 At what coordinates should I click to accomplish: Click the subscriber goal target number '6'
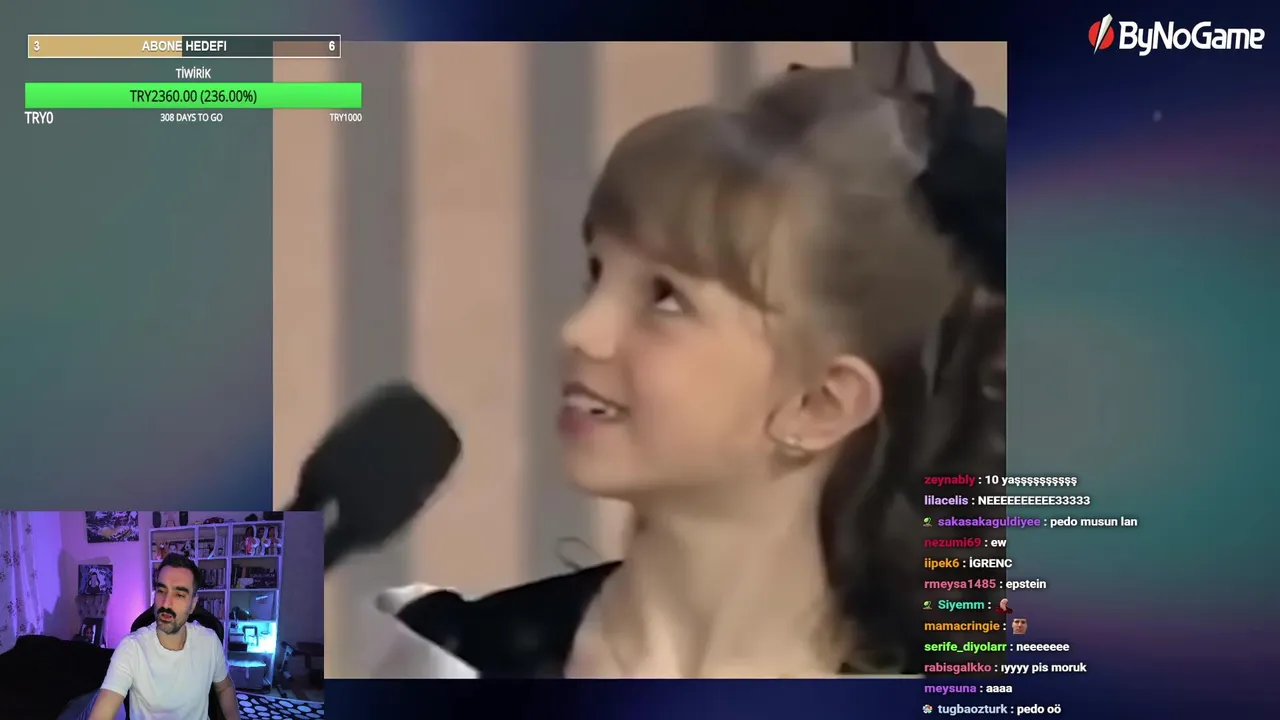(x=332, y=46)
